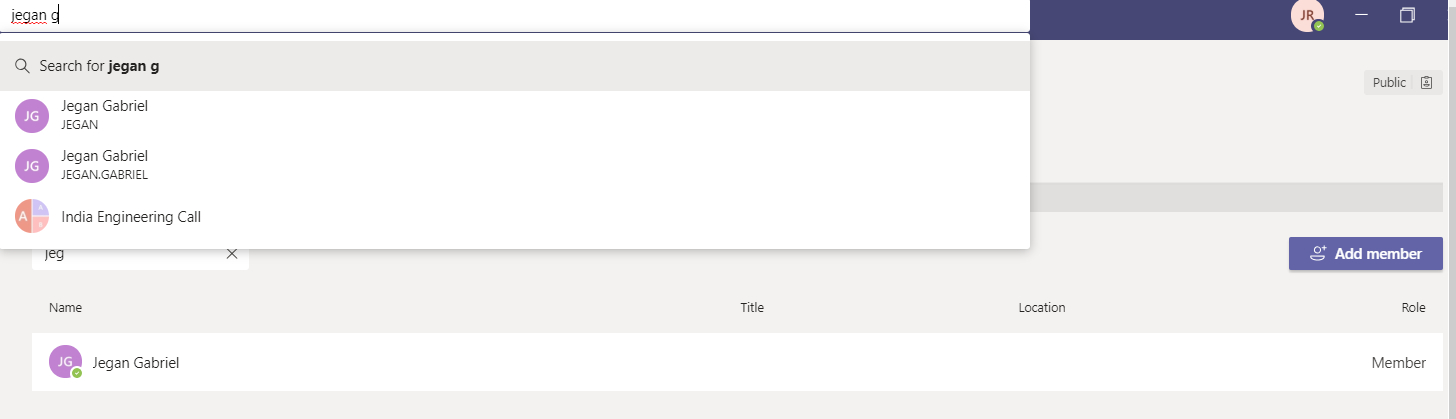
Task: Pick the India Engineering Call suggestion
Action: (x=515, y=216)
